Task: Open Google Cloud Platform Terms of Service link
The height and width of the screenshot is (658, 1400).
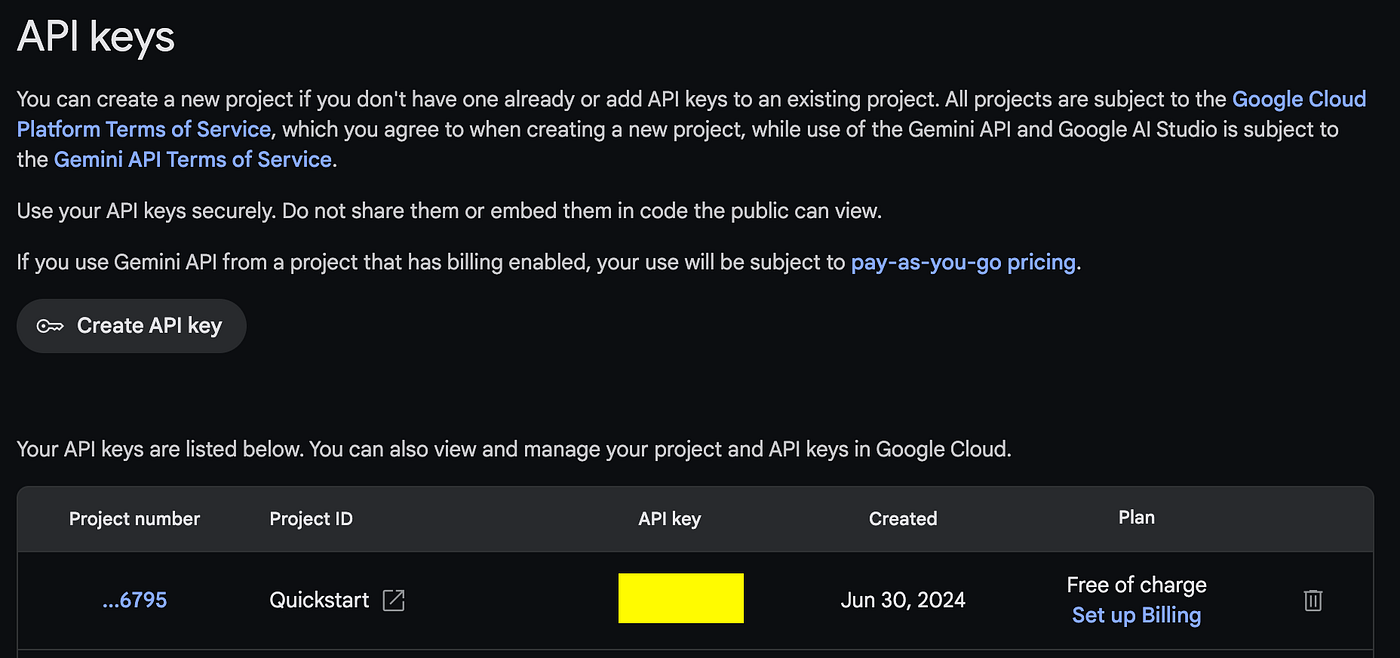Action: tap(144, 129)
